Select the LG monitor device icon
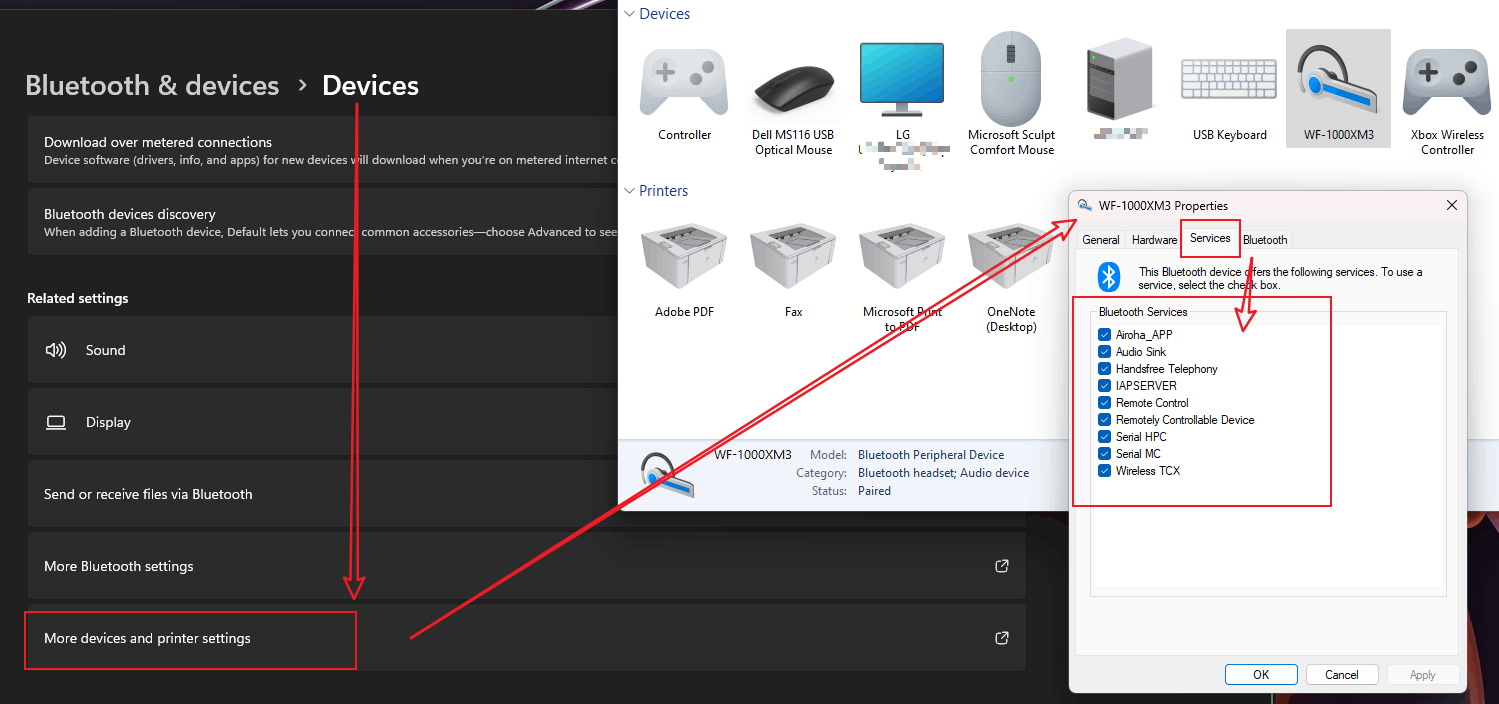 (902, 80)
